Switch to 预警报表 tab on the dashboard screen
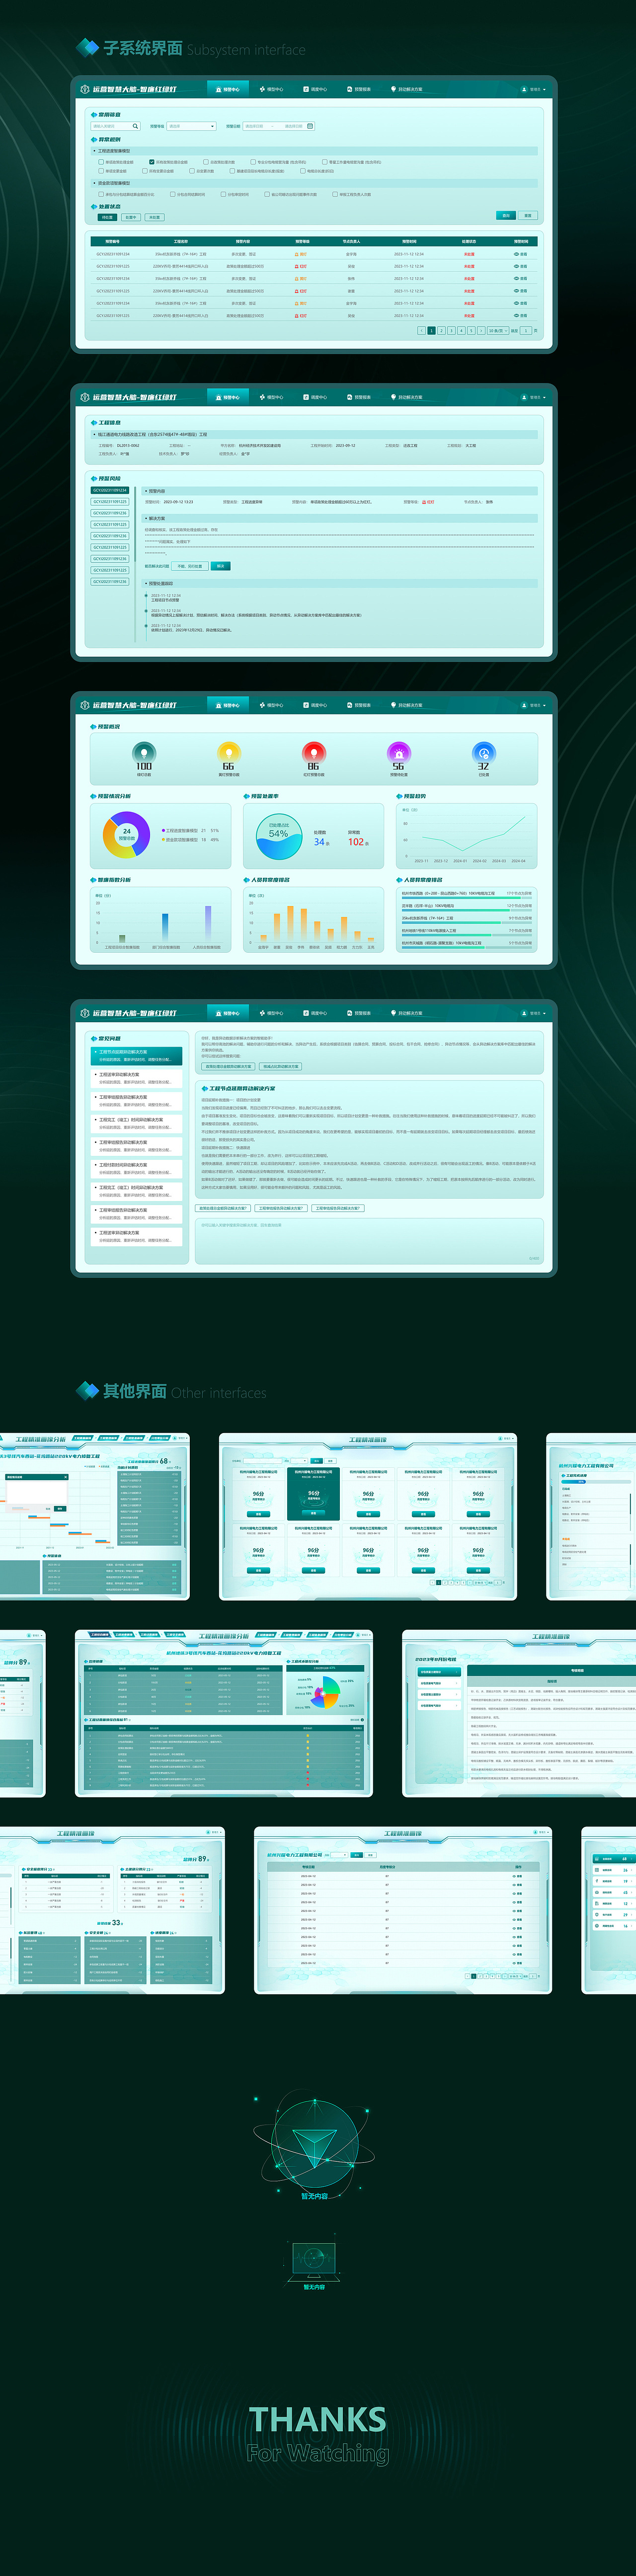 [359, 705]
